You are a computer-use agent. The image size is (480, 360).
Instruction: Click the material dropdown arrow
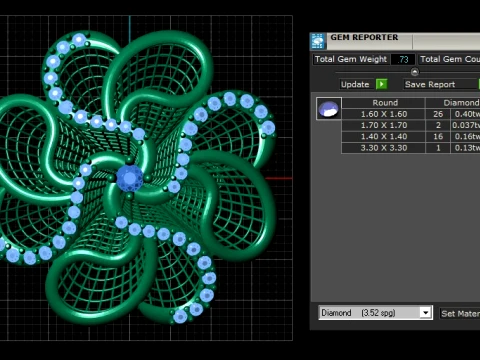click(x=425, y=313)
